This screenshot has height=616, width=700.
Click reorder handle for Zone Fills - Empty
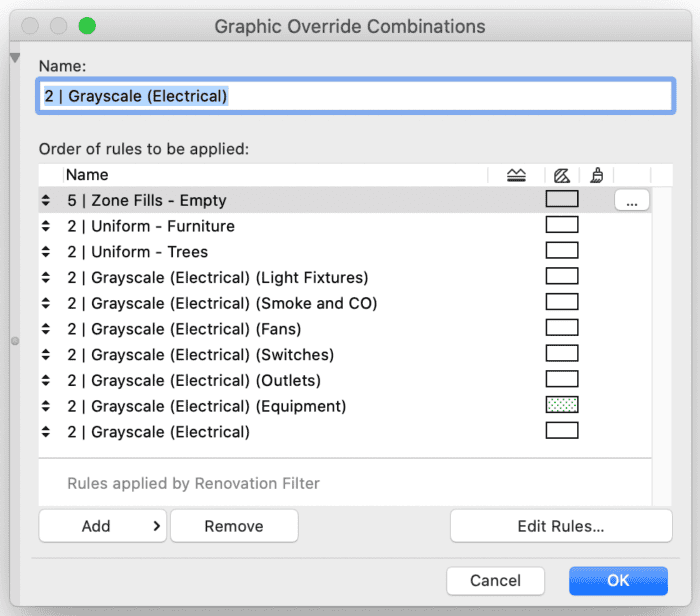pos(46,200)
